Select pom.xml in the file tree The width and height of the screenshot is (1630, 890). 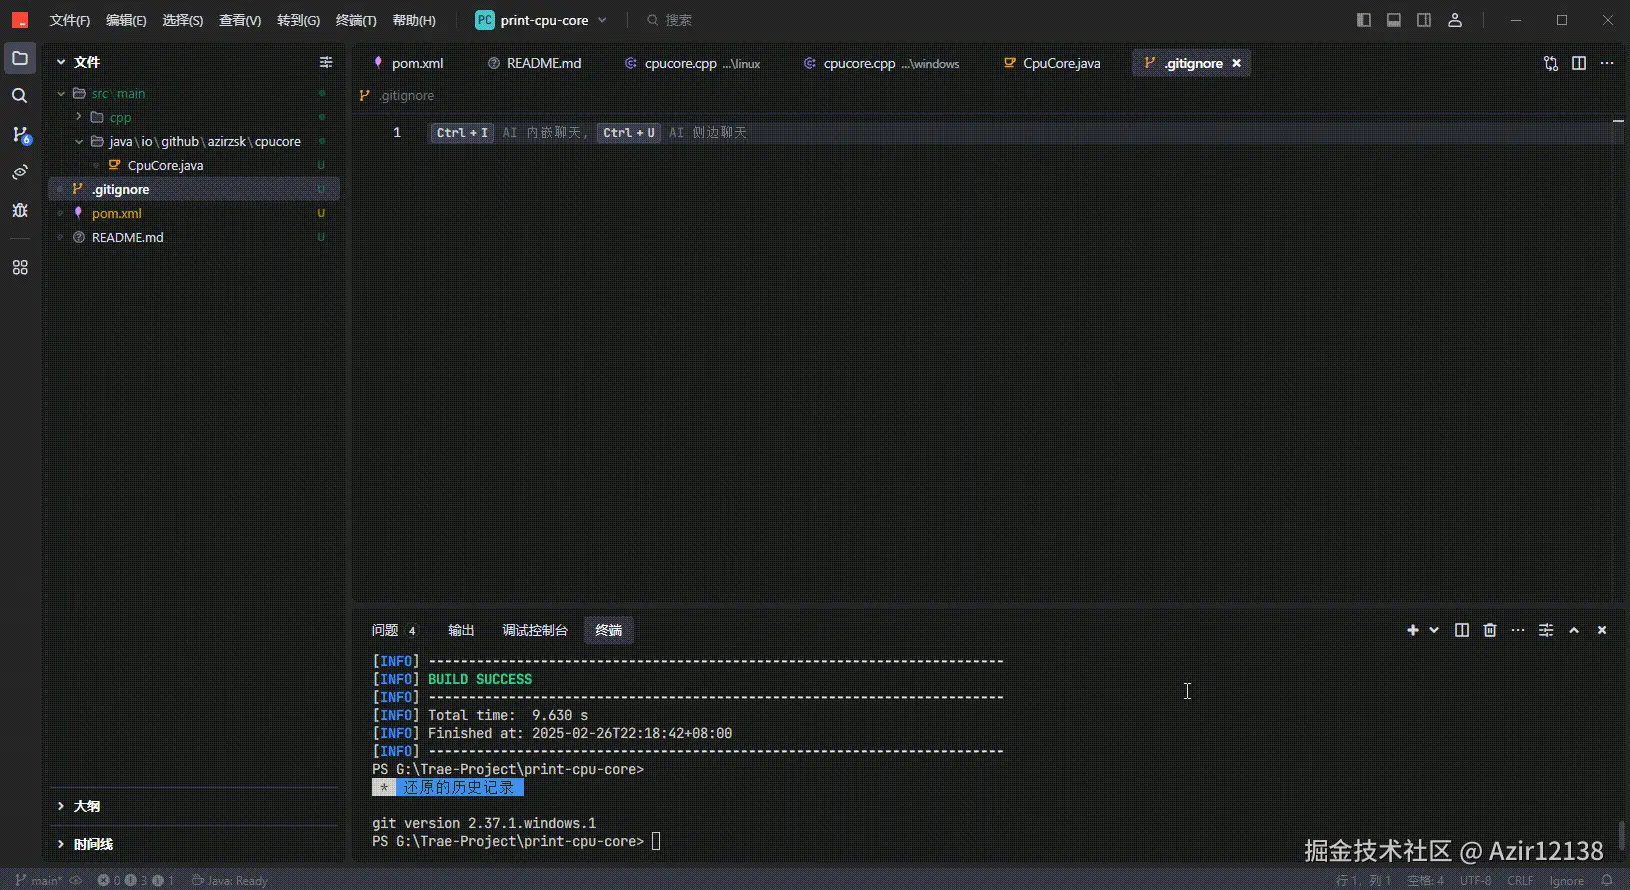point(194,213)
